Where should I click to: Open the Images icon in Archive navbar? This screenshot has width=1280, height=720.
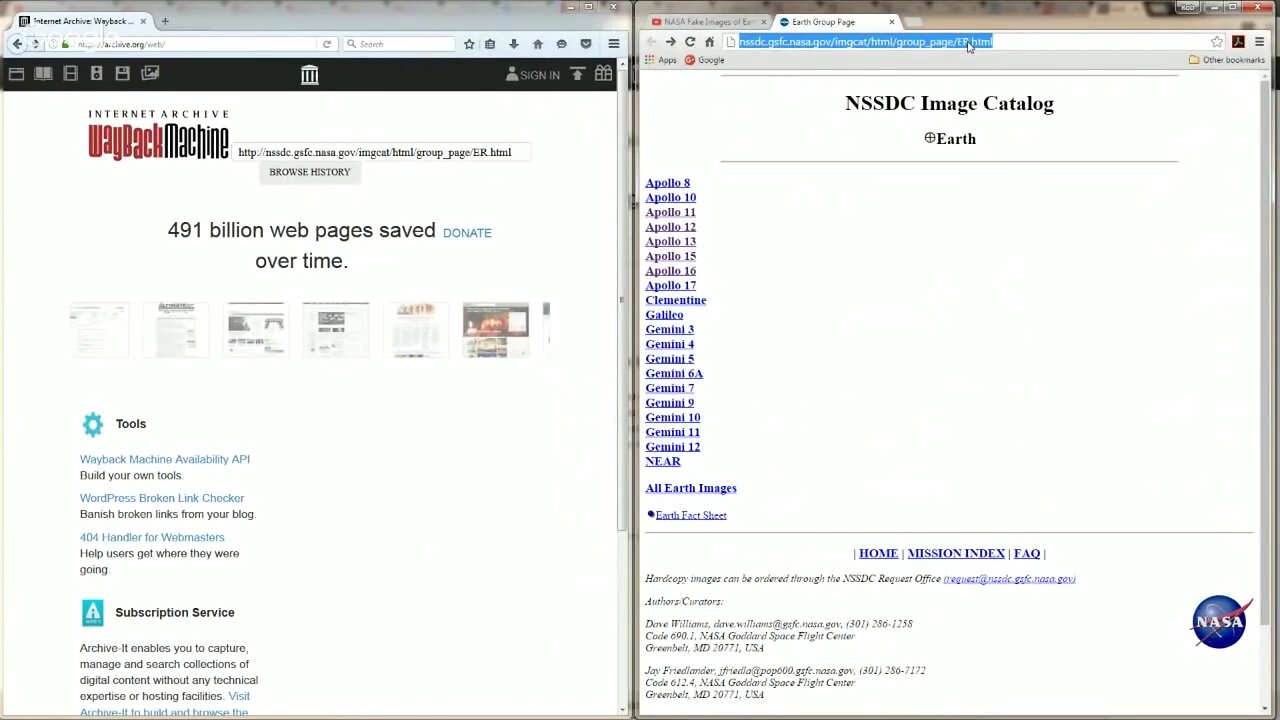[150, 73]
